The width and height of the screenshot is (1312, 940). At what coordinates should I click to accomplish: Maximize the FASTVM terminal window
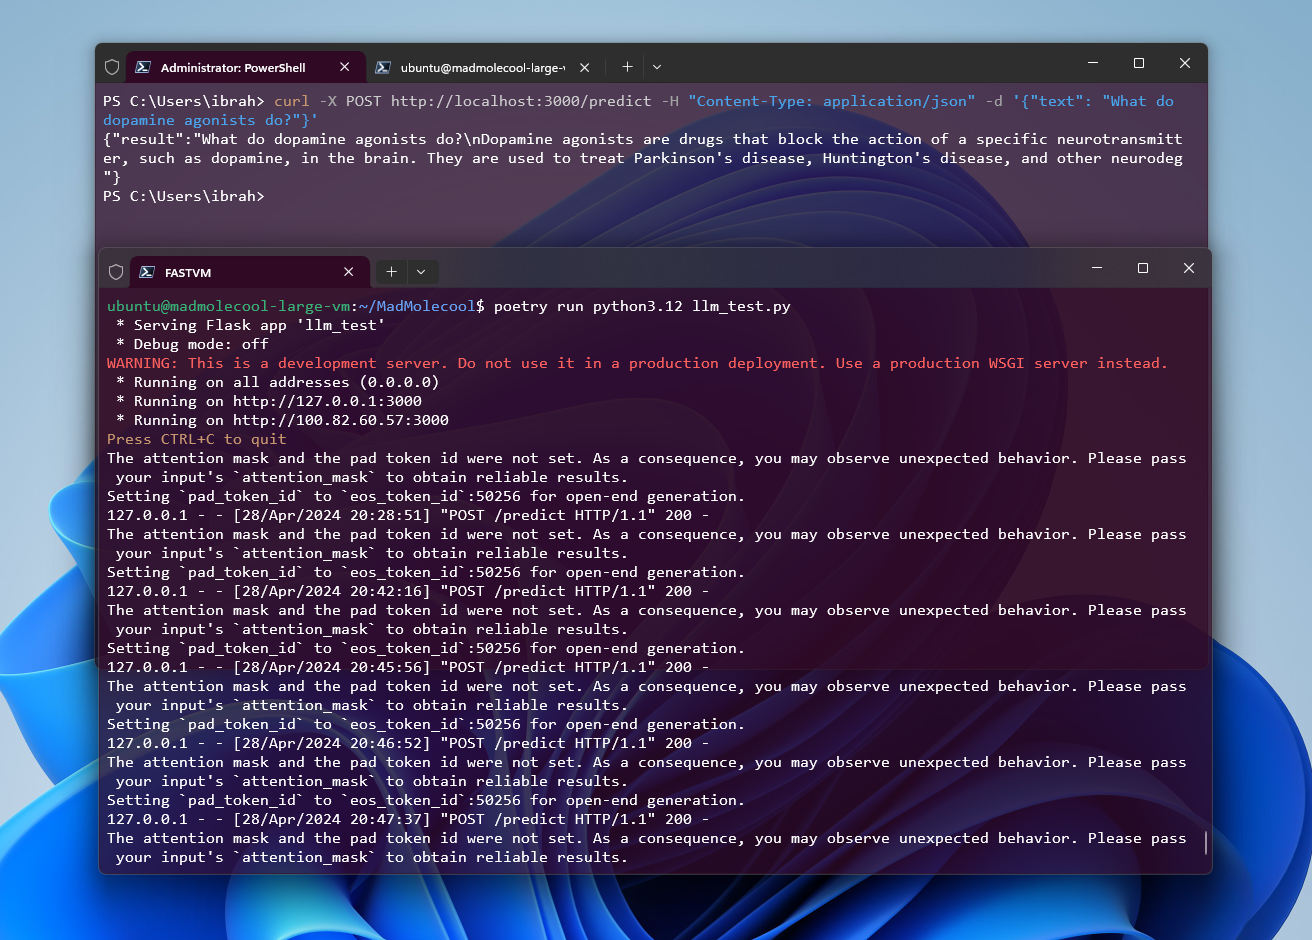(x=1143, y=268)
